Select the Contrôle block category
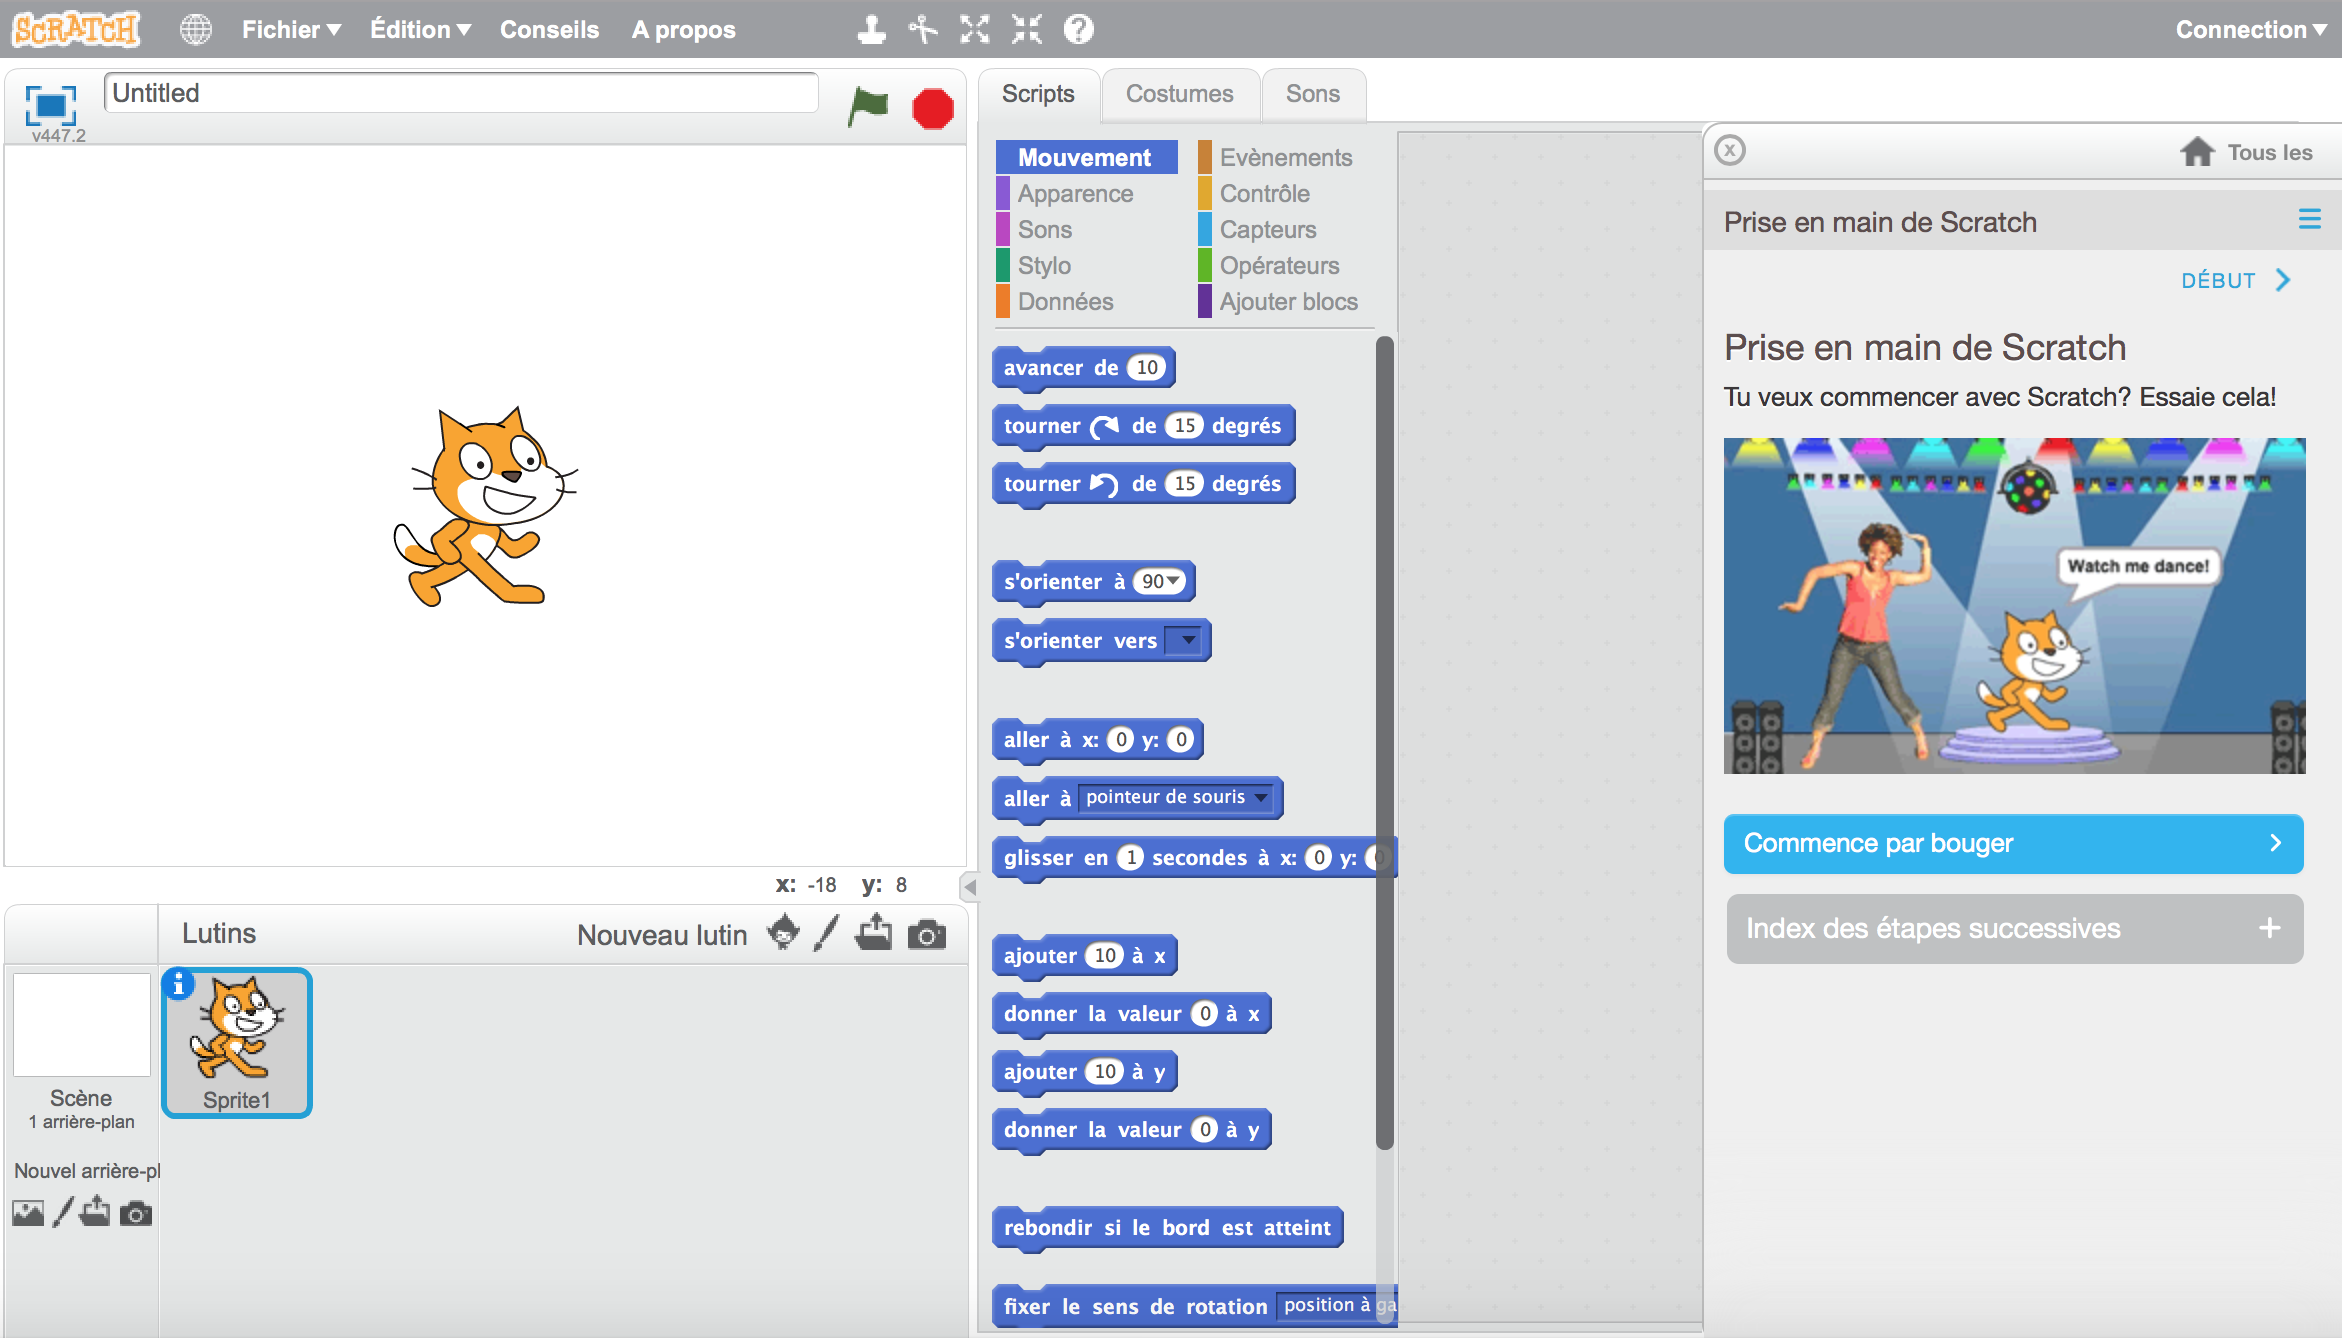 tap(1264, 194)
